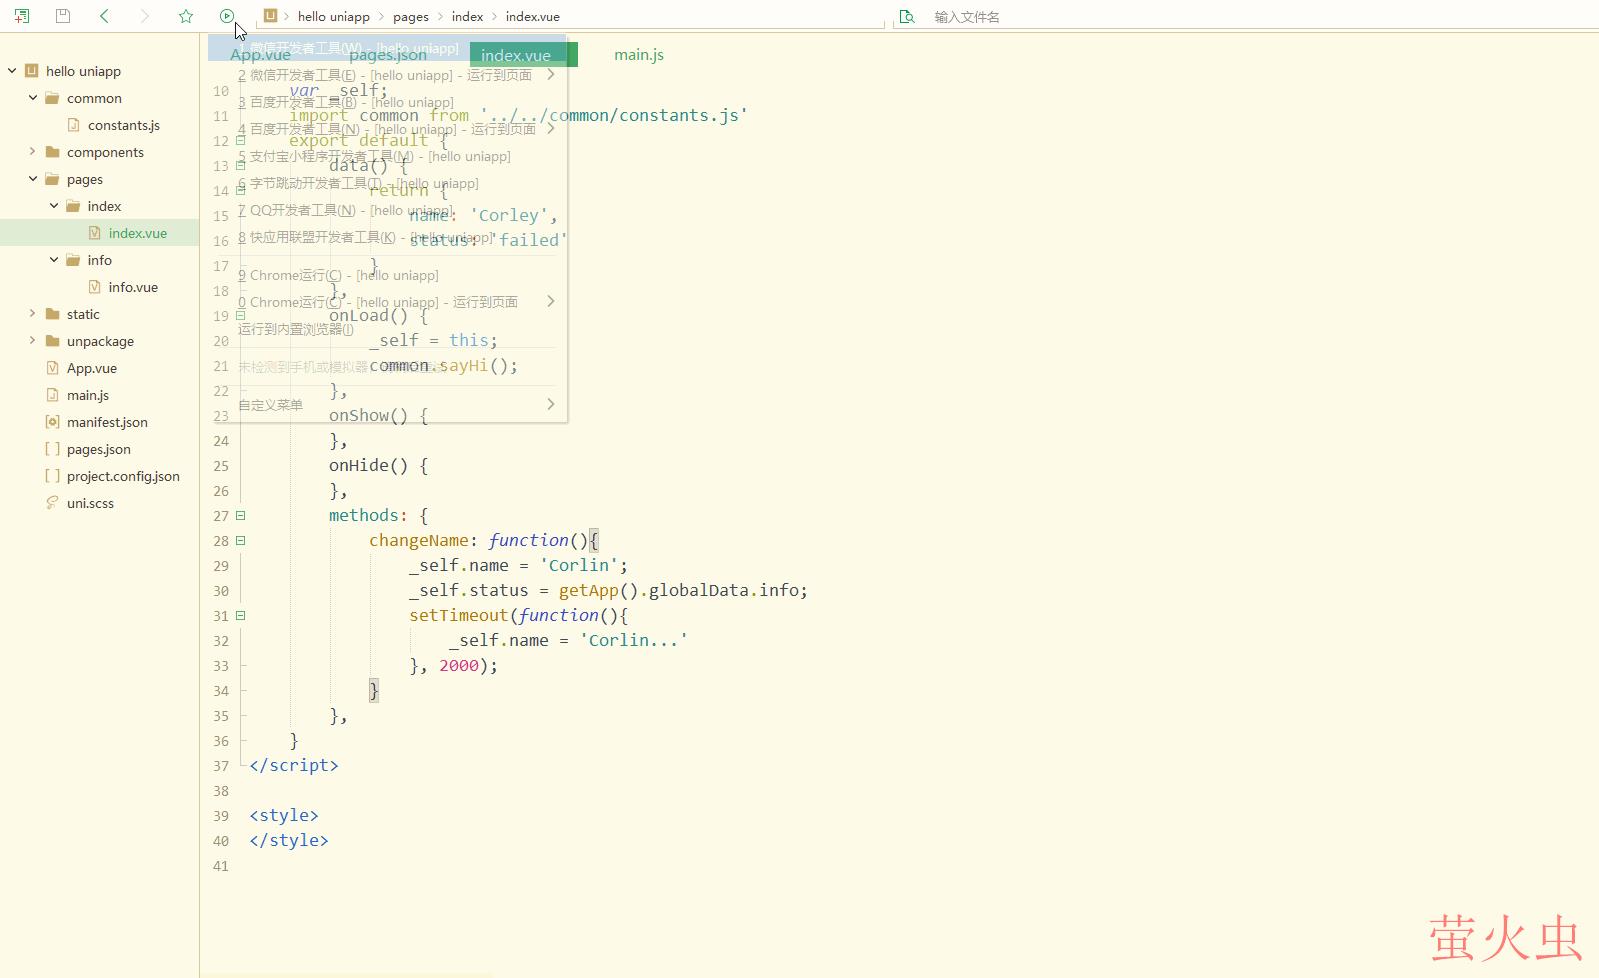Collapse the info folder chevron

(x=54, y=260)
